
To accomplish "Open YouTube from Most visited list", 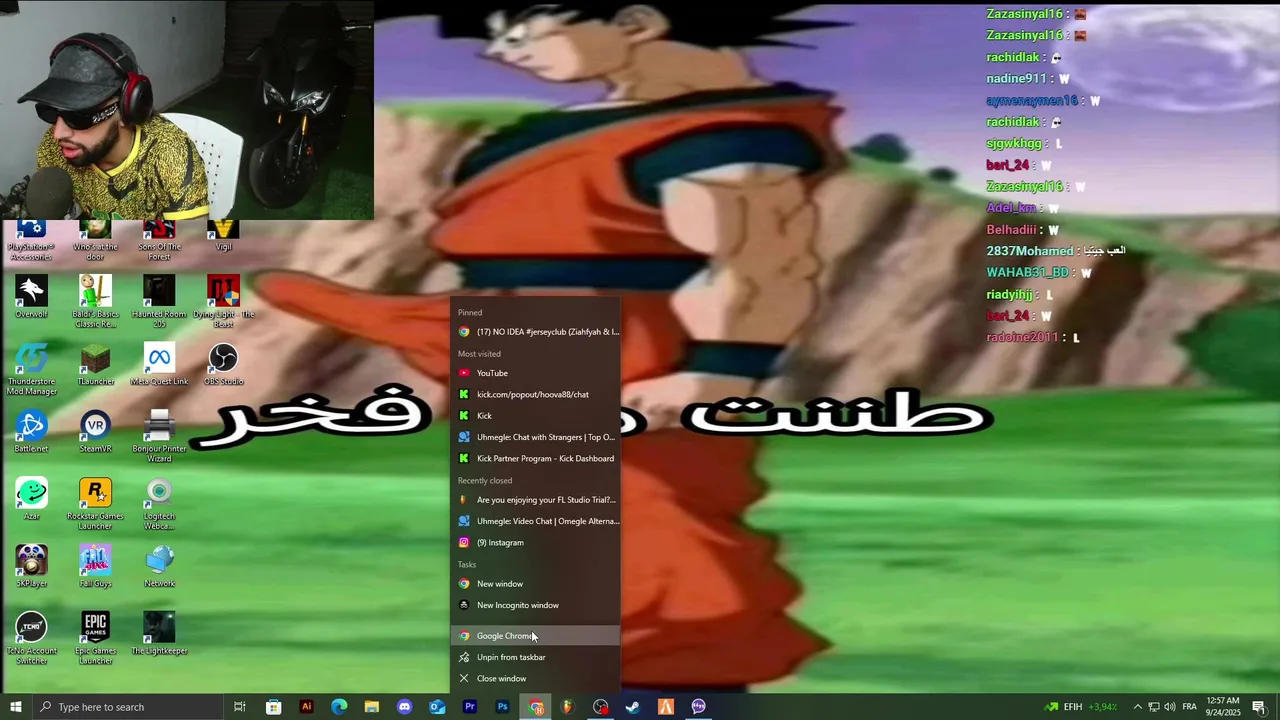I will click(536, 373).
